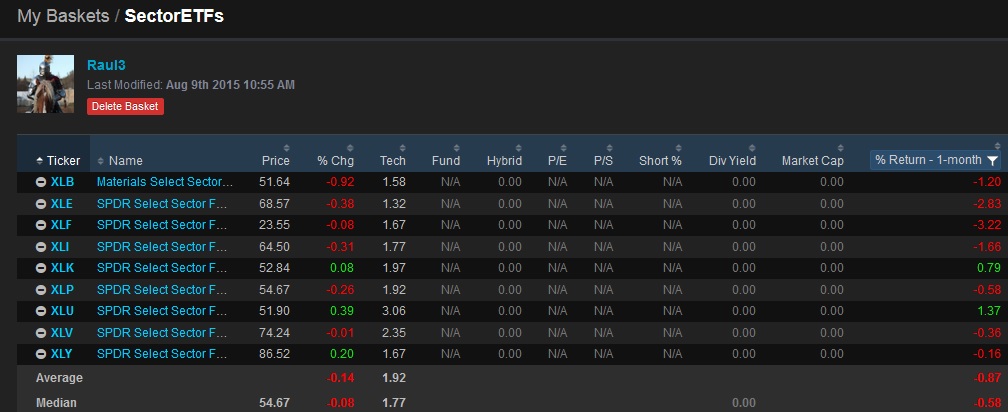Select XLV price 74.24
This screenshot has height=412, width=1008.
pyautogui.click(x=274, y=333)
